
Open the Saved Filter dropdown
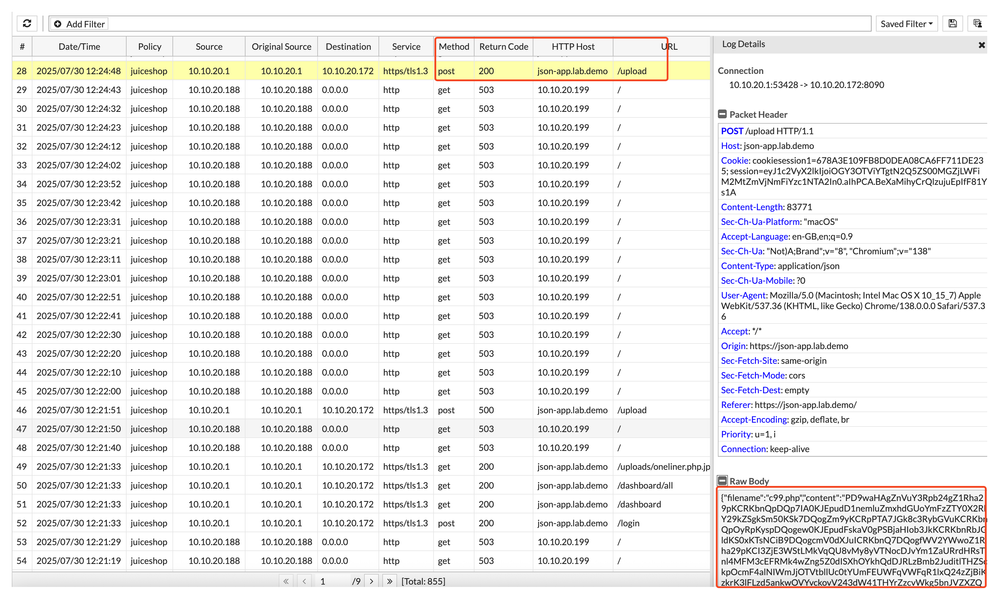coord(907,24)
